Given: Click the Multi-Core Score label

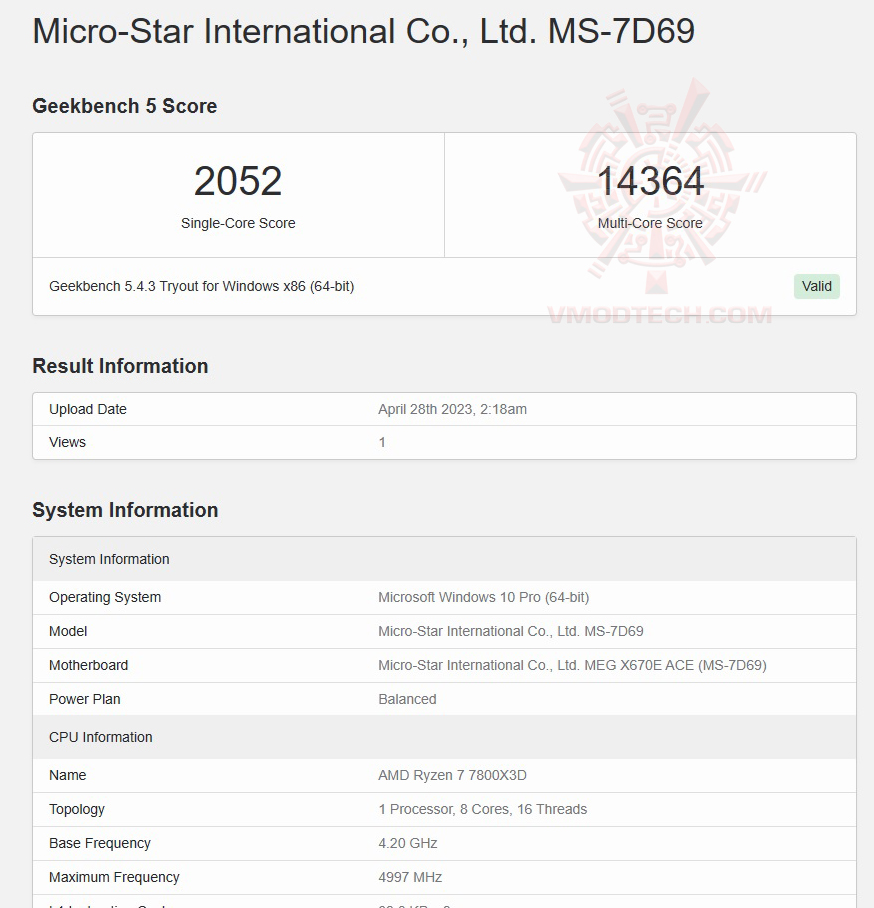Looking at the screenshot, I should pyautogui.click(x=650, y=223).
